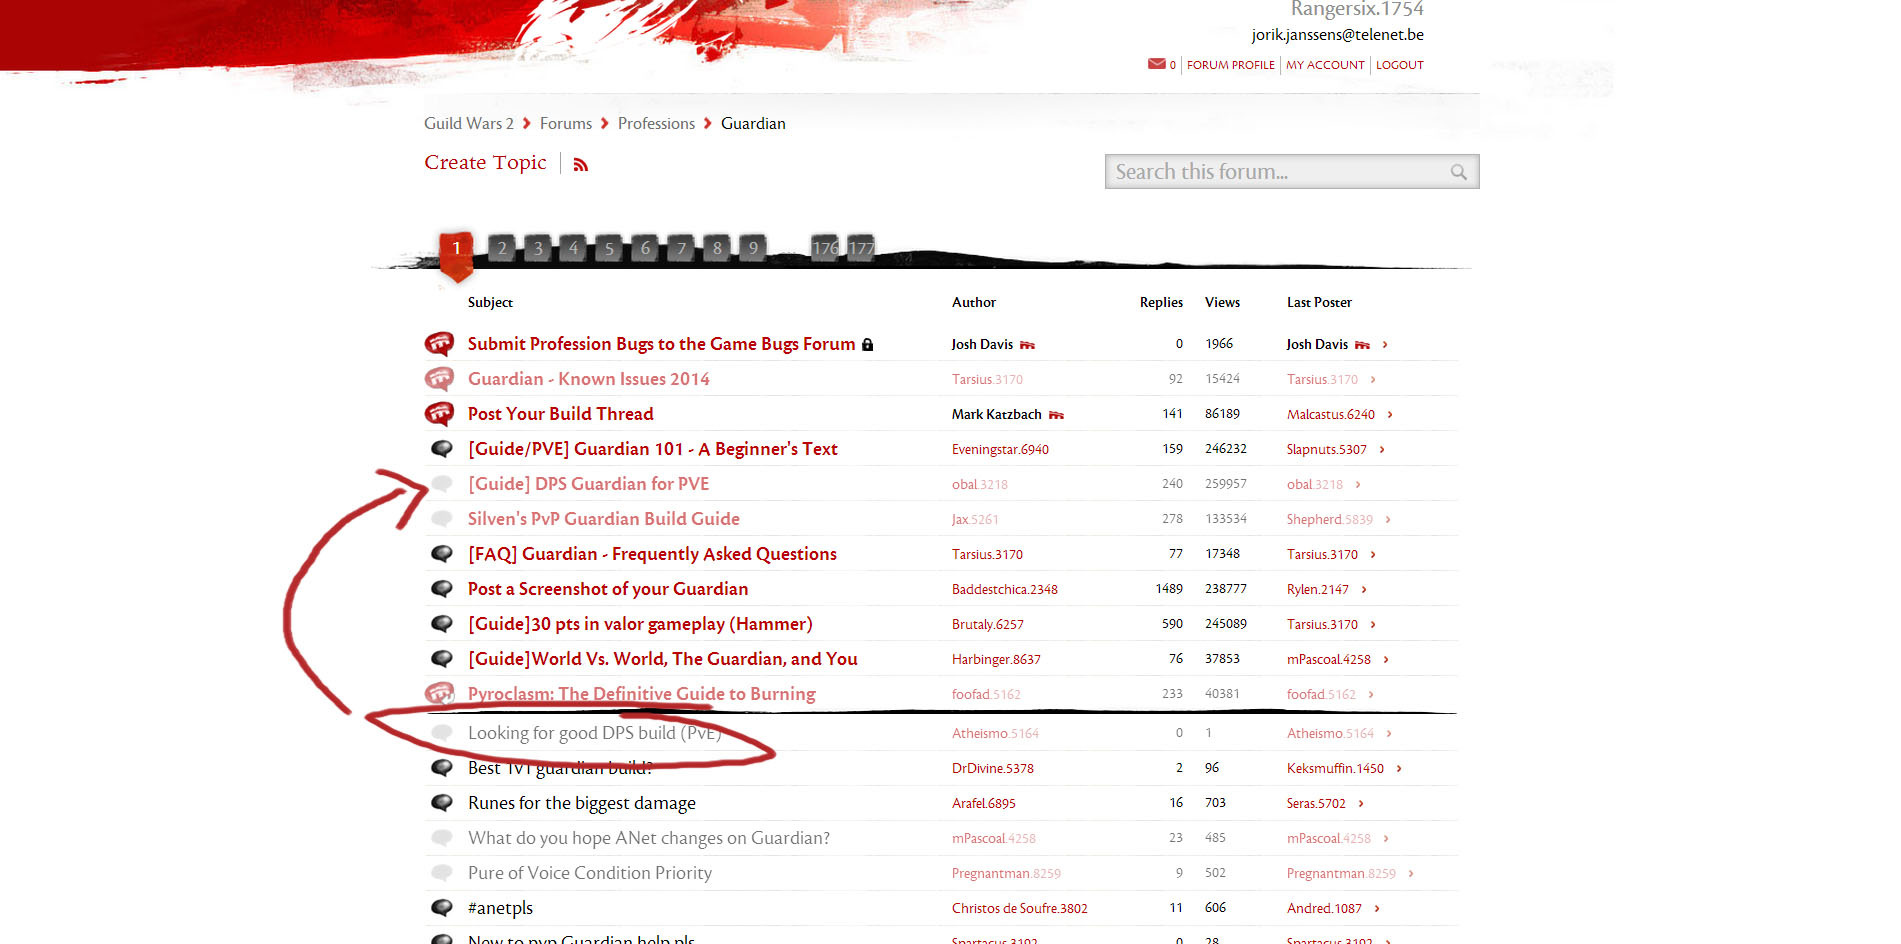Screen dimensions: 1901x944
Task: Jump to last post arrow by Shepherd.5839
Action: point(1388,519)
